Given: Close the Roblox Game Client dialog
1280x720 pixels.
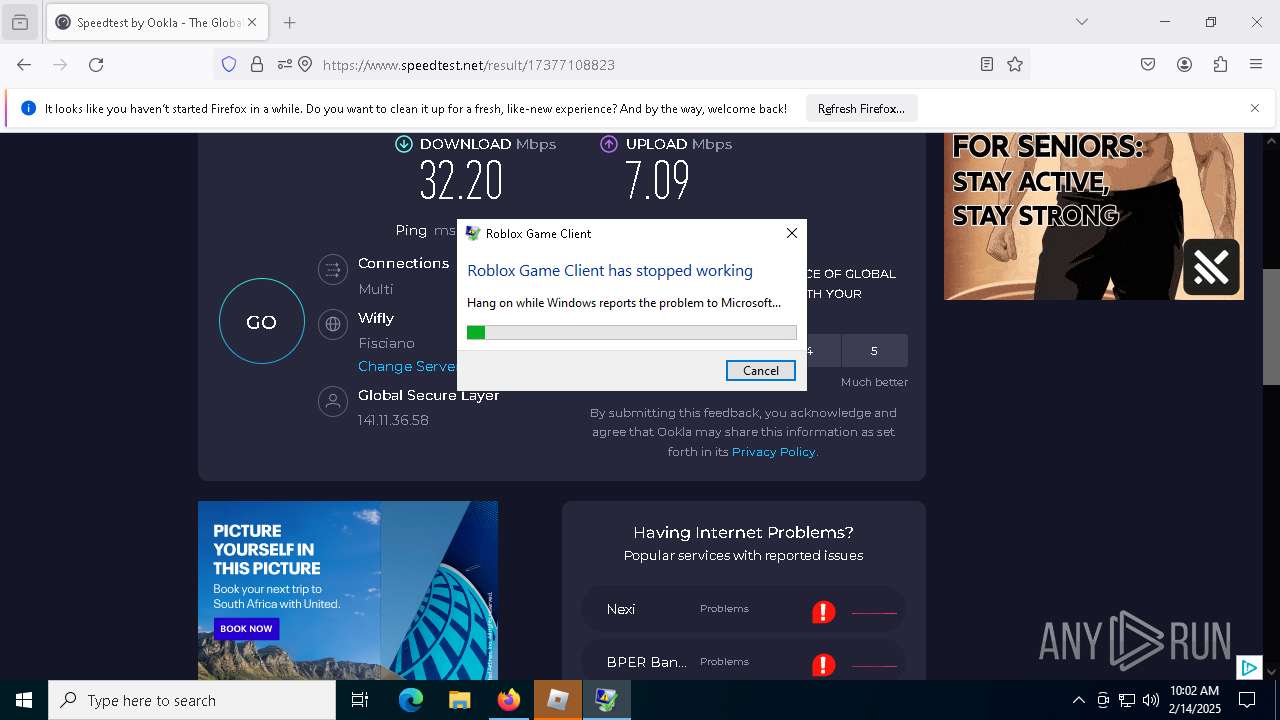Looking at the screenshot, I should pyautogui.click(x=791, y=233).
